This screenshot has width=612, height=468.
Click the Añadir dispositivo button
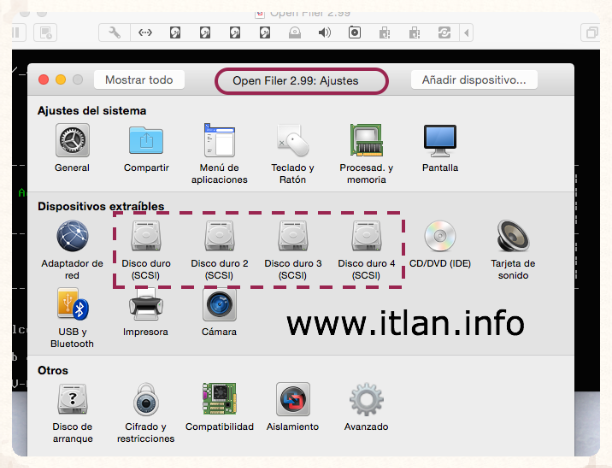tap(474, 80)
